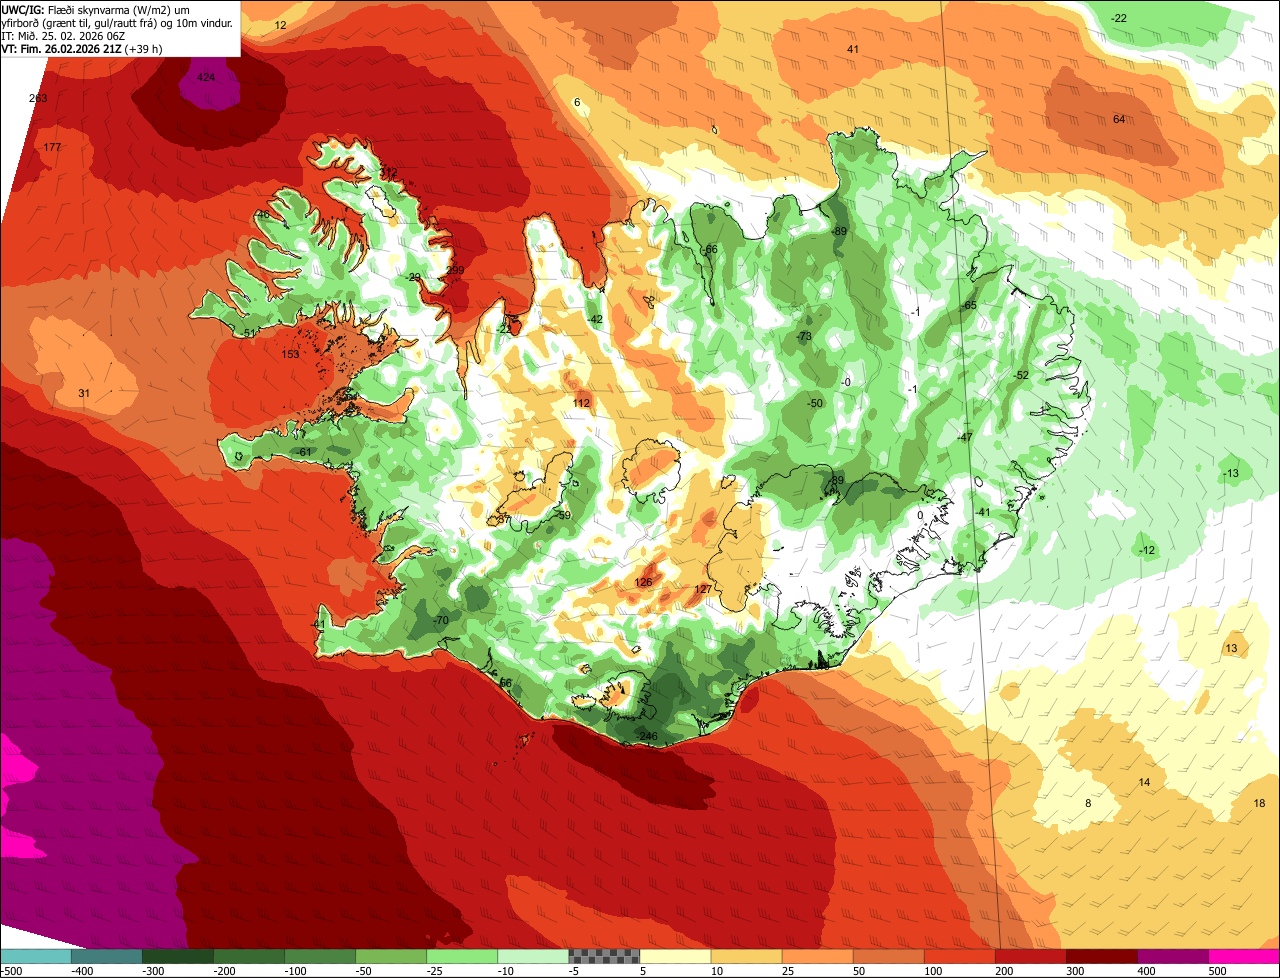The height and width of the screenshot is (978, 1280).
Task: Select the -13 value east of Iceland
Action: (1230, 473)
